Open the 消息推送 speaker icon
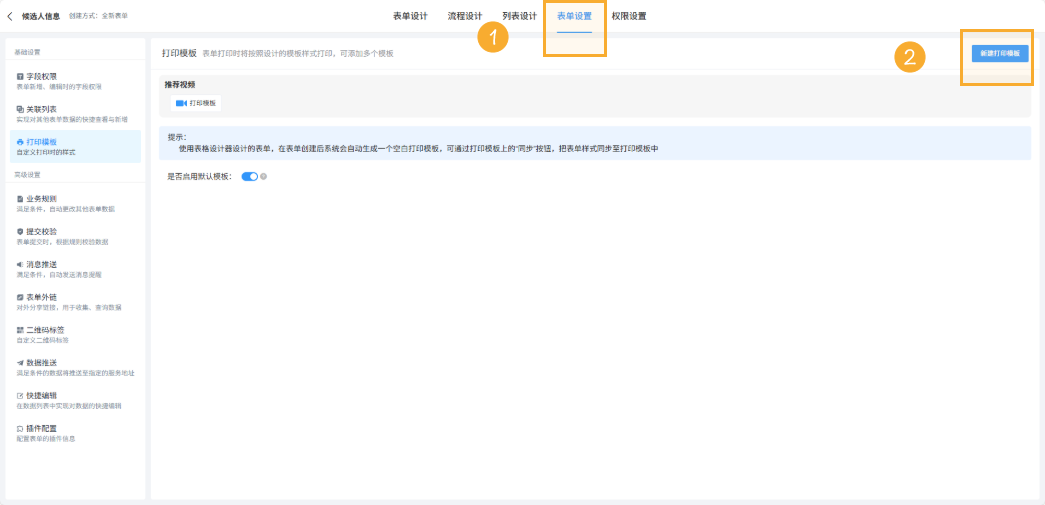 [x=20, y=264]
